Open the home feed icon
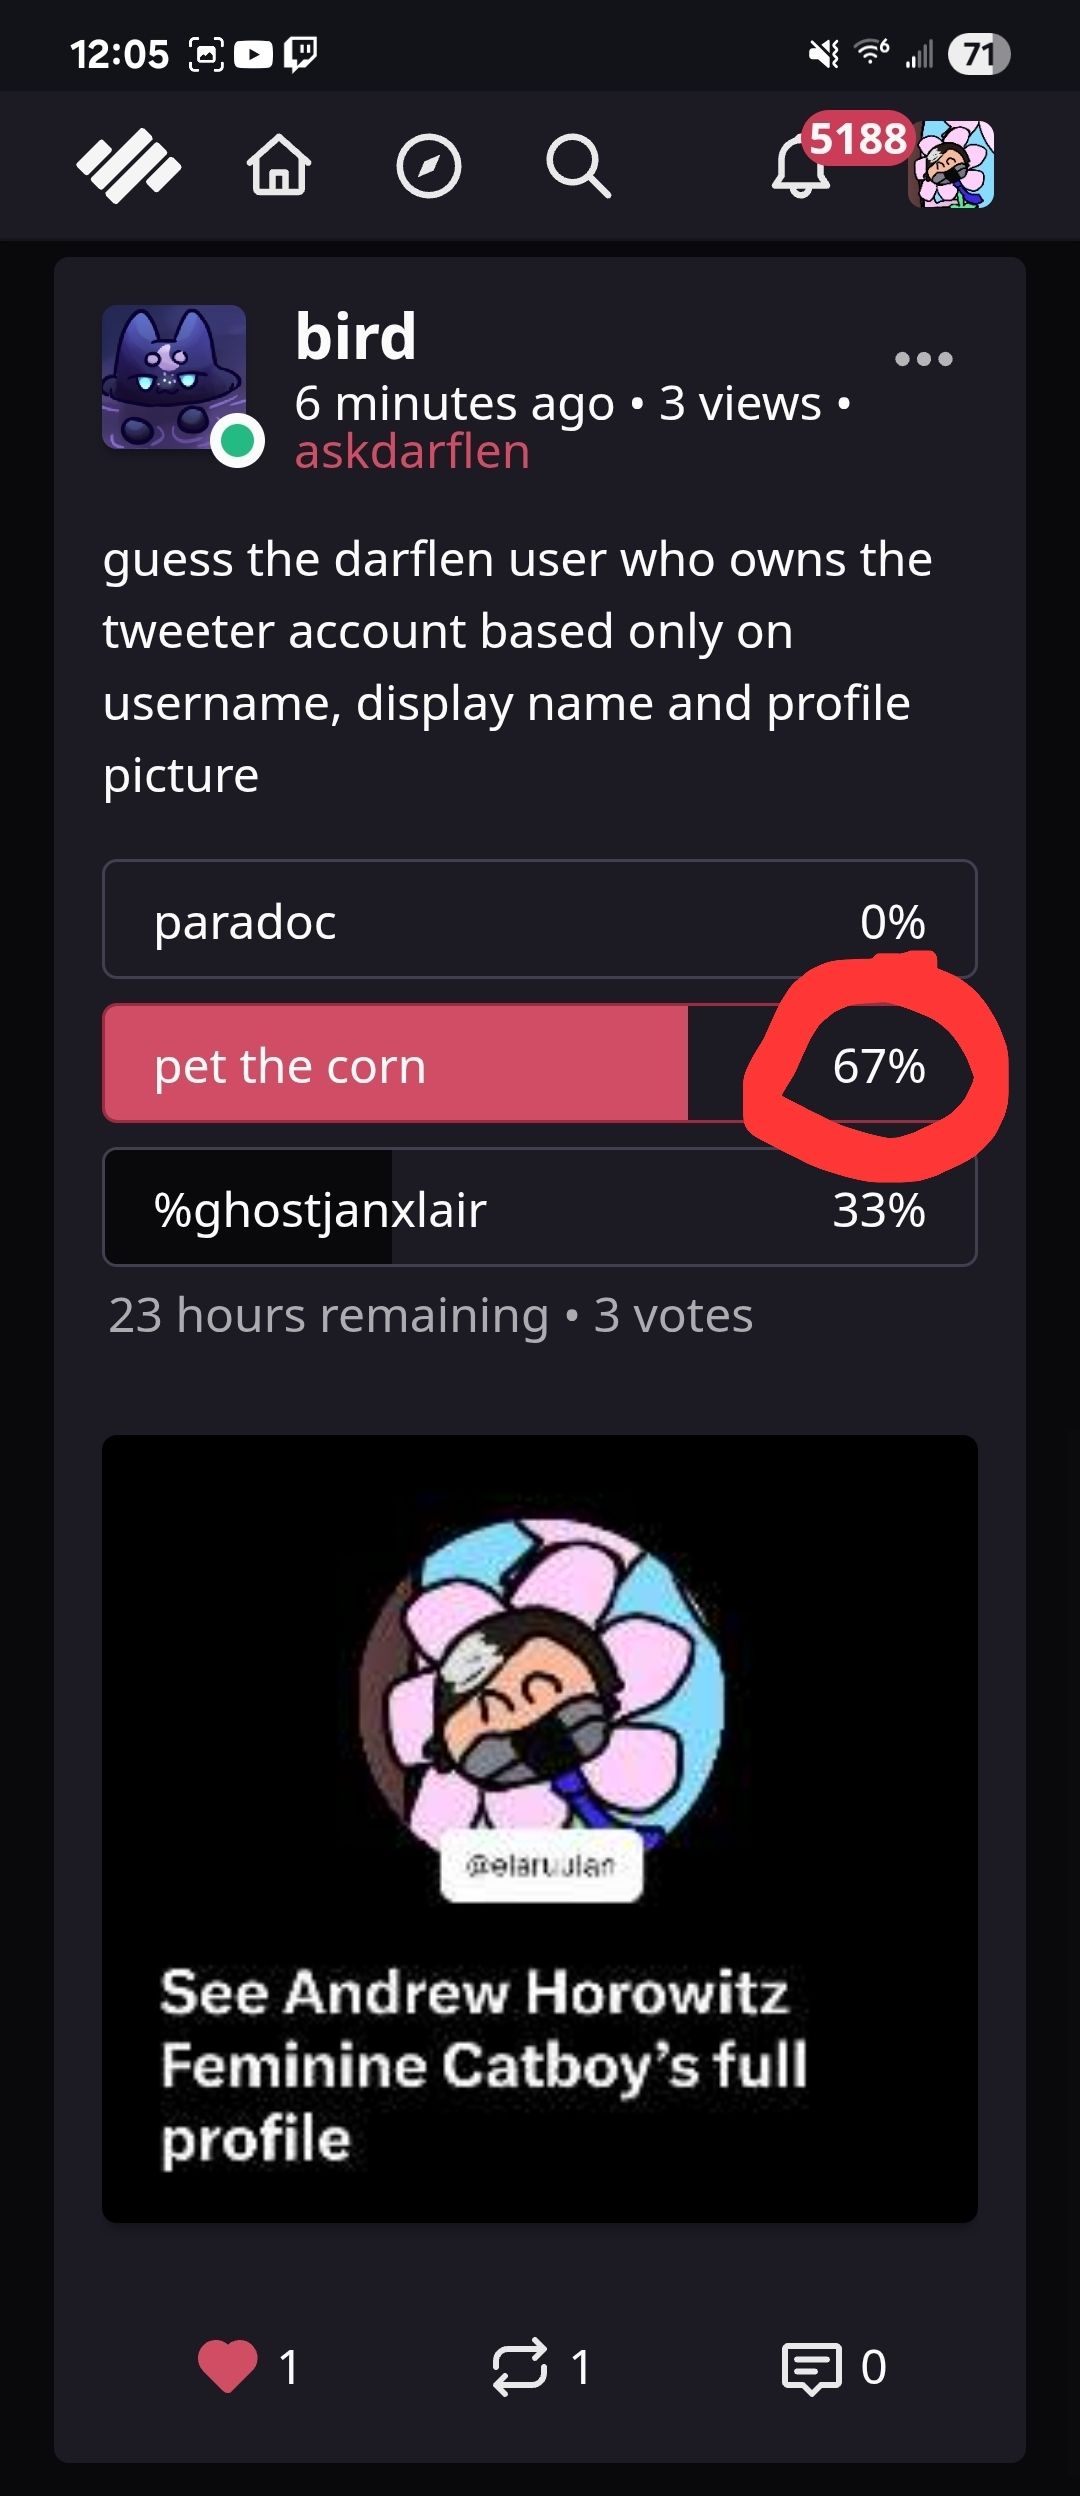 point(279,165)
